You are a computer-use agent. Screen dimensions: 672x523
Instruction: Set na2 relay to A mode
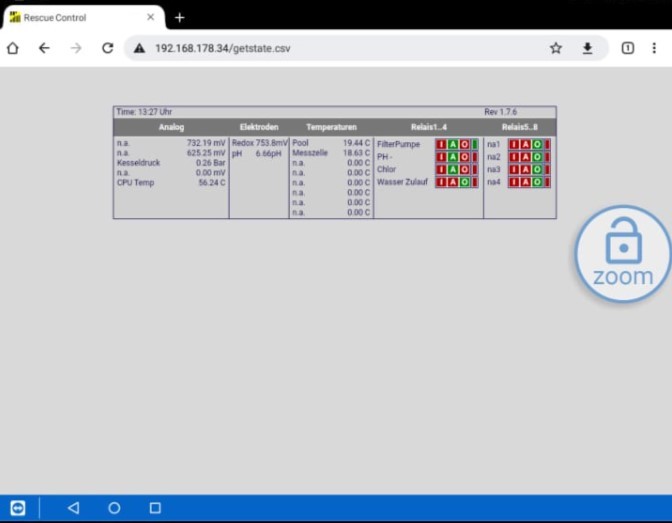tap(525, 157)
